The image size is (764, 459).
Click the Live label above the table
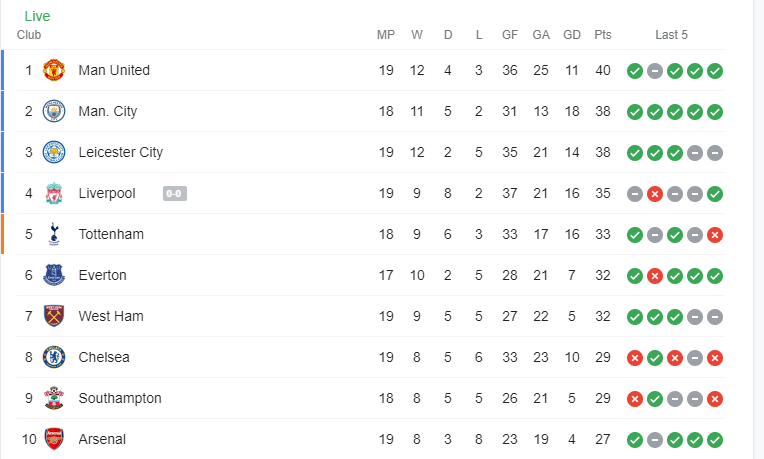click(38, 16)
